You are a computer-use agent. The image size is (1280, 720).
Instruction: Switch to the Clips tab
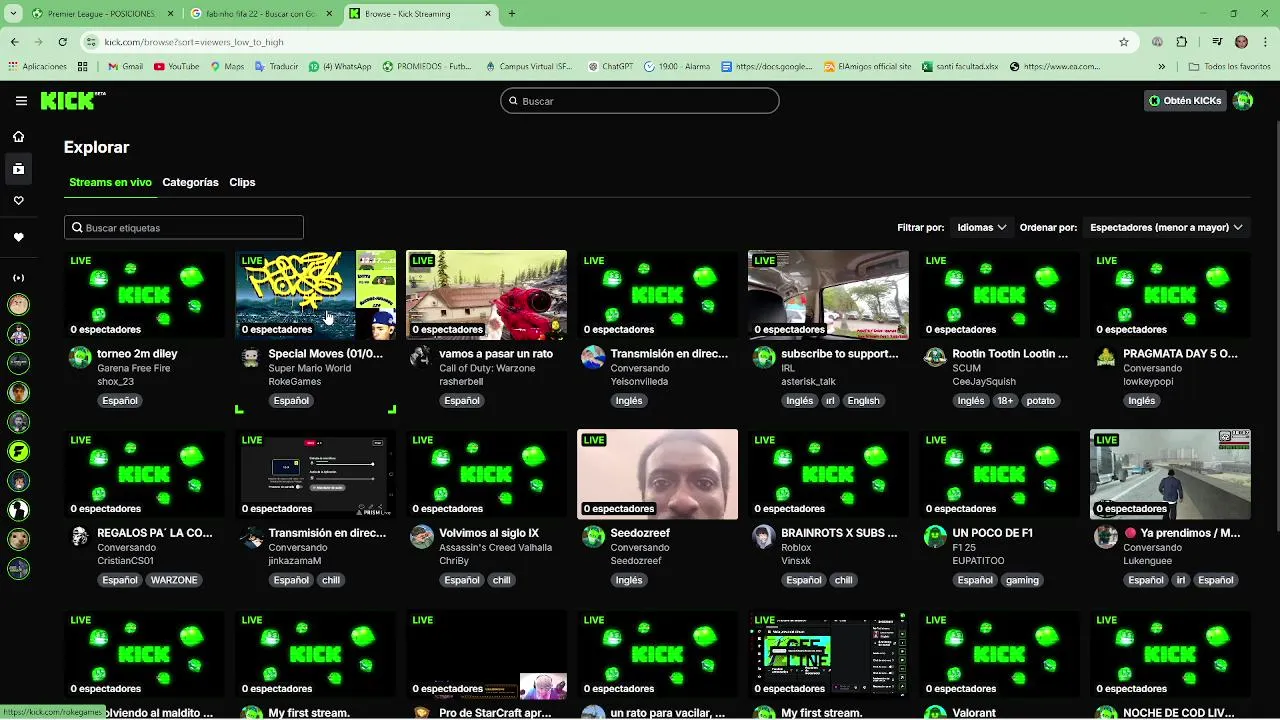click(242, 182)
